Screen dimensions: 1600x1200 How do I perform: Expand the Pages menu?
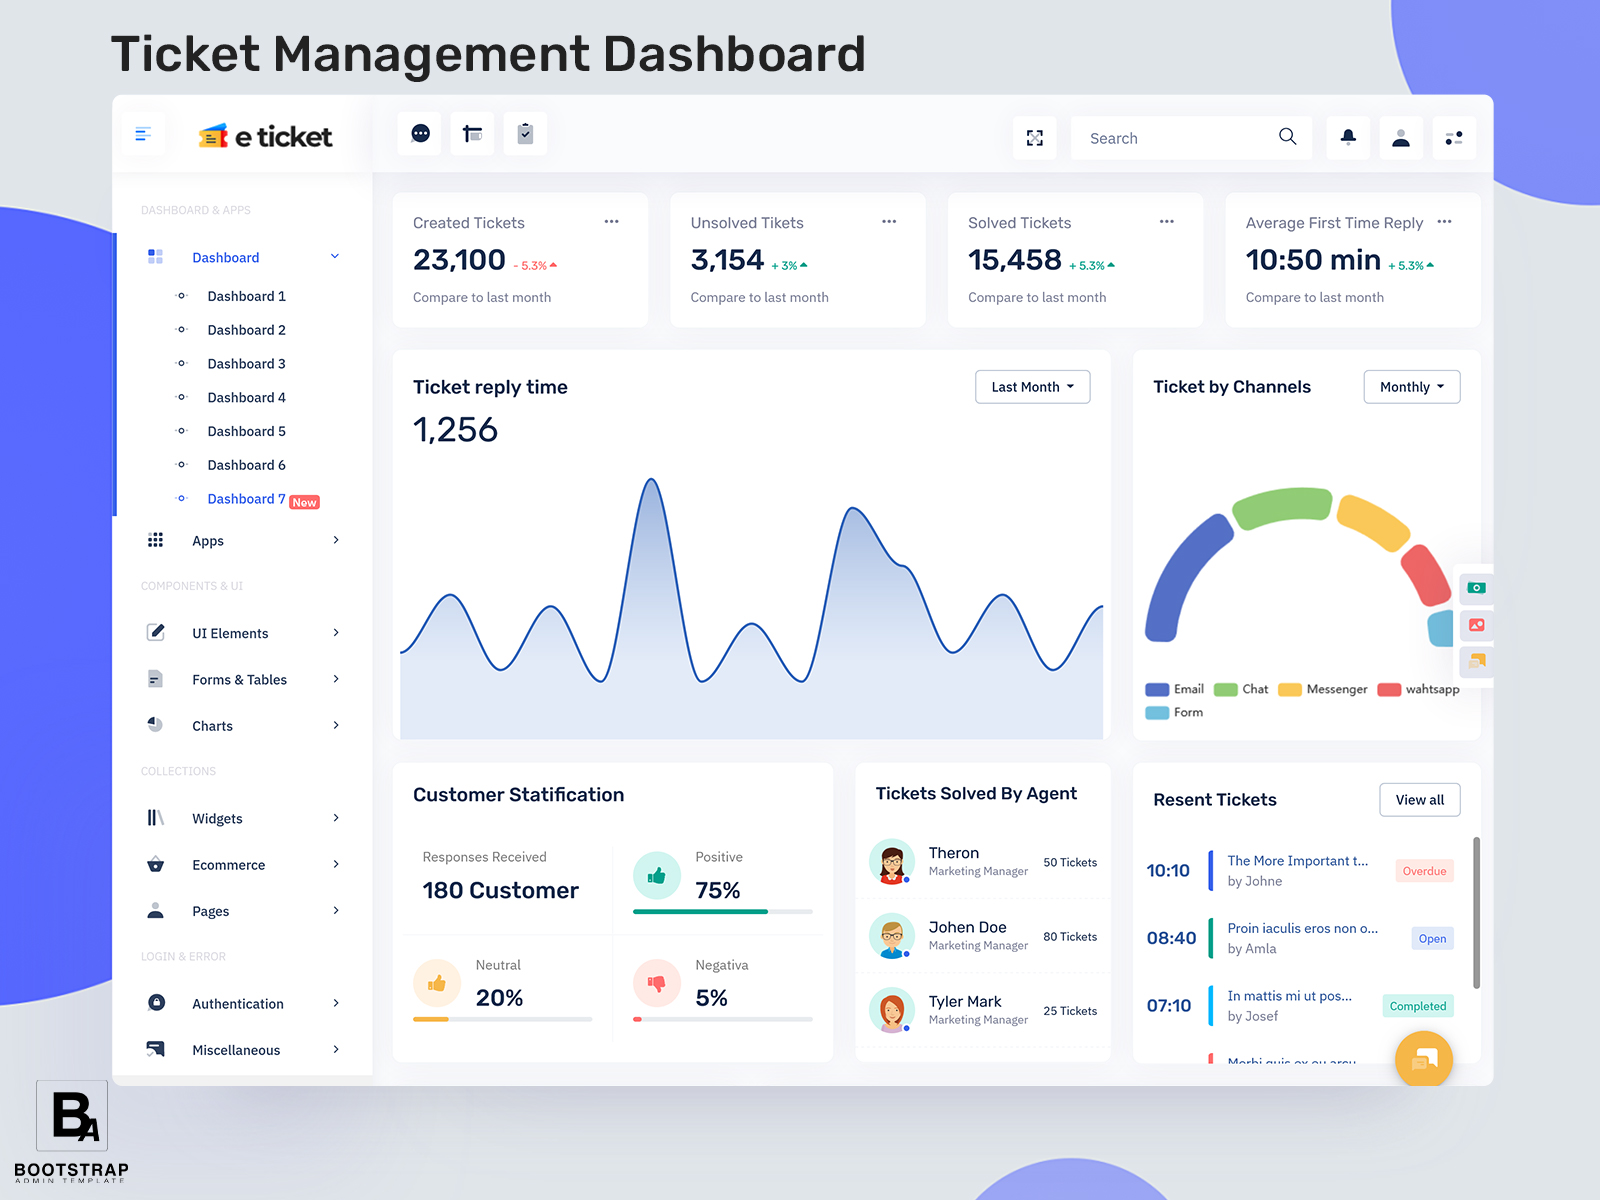pyautogui.click(x=336, y=910)
